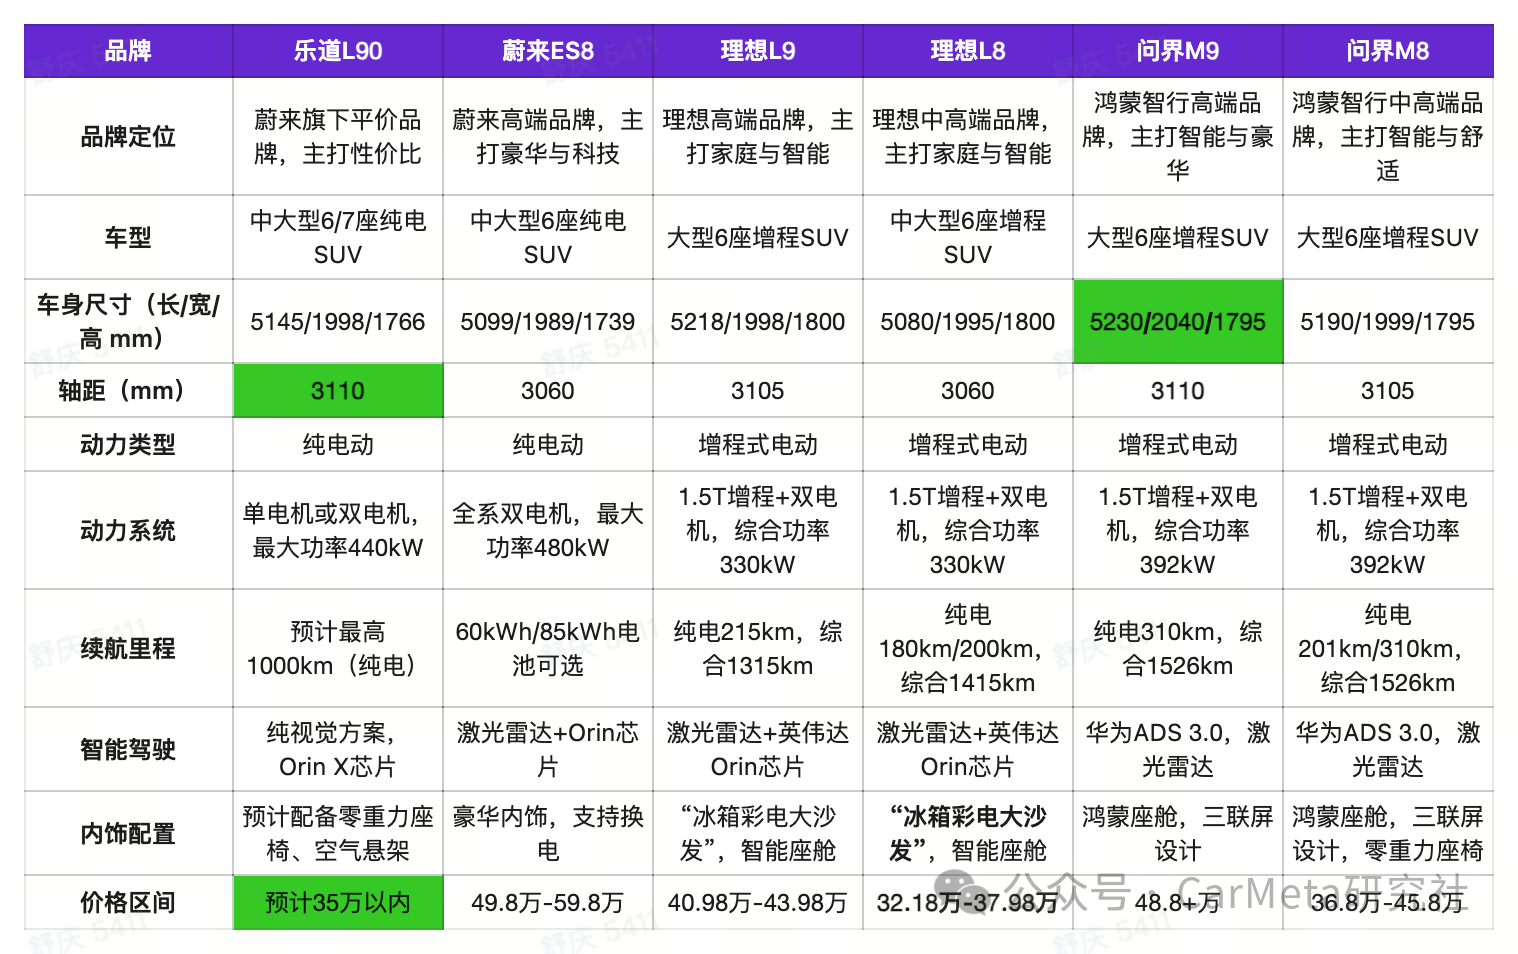Viewport: 1518px width, 954px height.
Task: Click the 蔚来旗下平价品牌 positioning cell
Action: click(338, 137)
